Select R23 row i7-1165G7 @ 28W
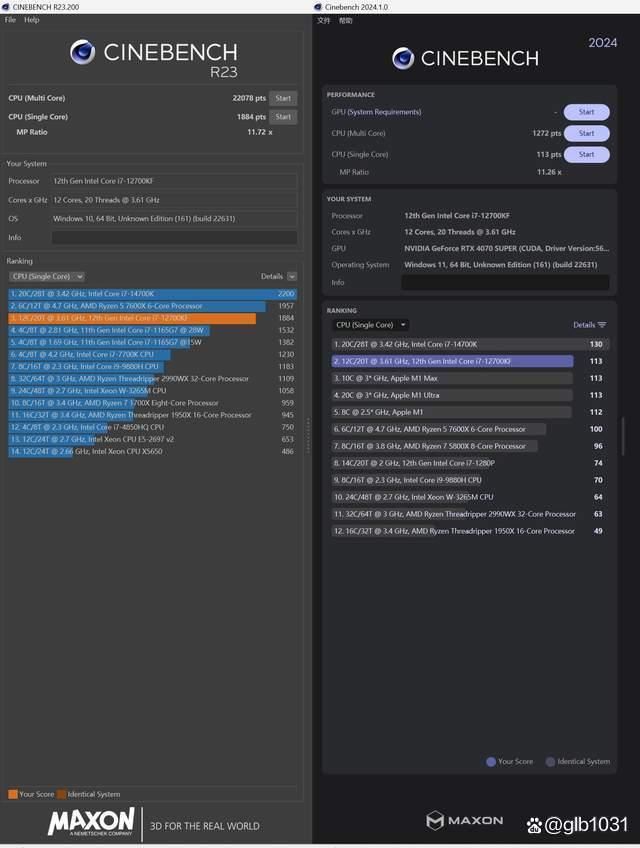The image size is (640, 848). [x=153, y=330]
